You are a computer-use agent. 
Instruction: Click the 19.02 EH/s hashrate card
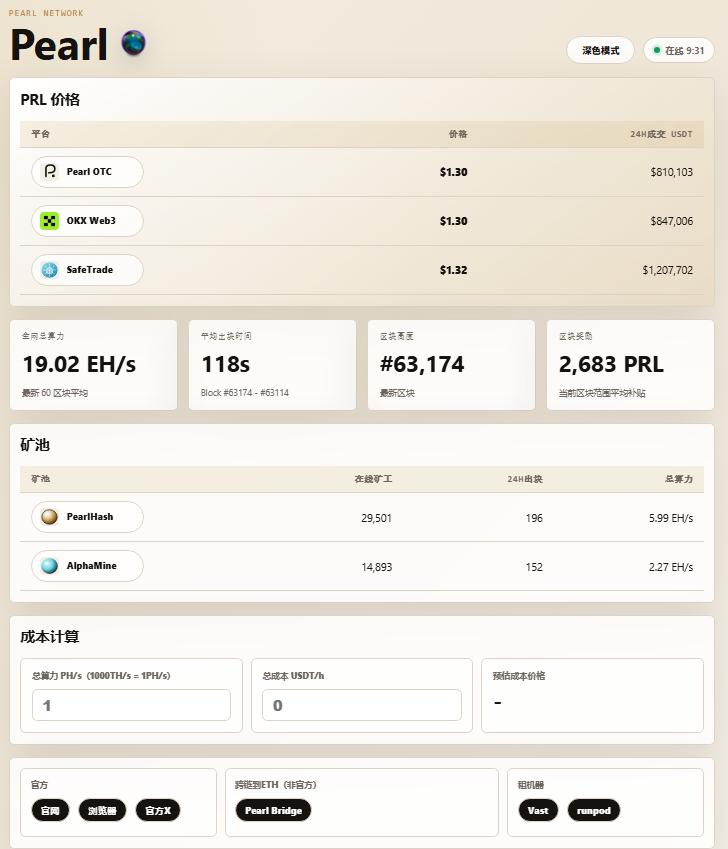click(94, 365)
